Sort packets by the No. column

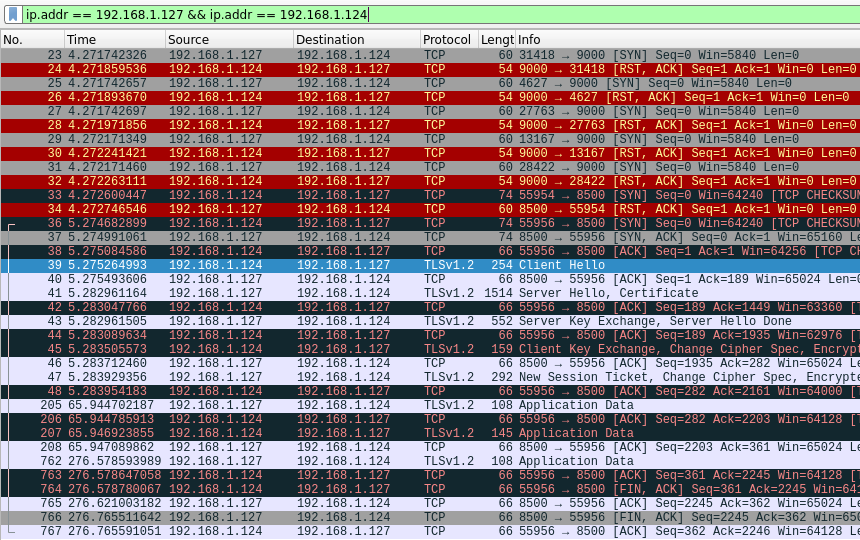30,39
